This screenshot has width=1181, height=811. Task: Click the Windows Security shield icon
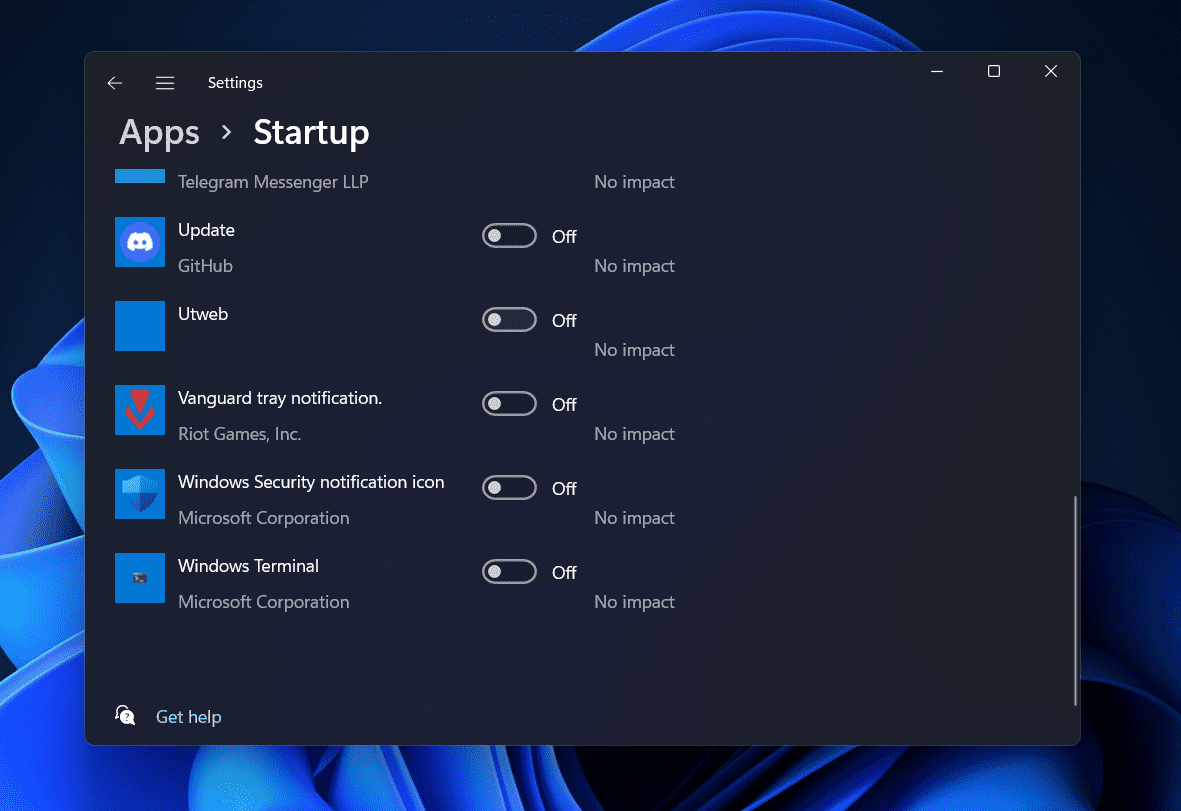pos(140,494)
